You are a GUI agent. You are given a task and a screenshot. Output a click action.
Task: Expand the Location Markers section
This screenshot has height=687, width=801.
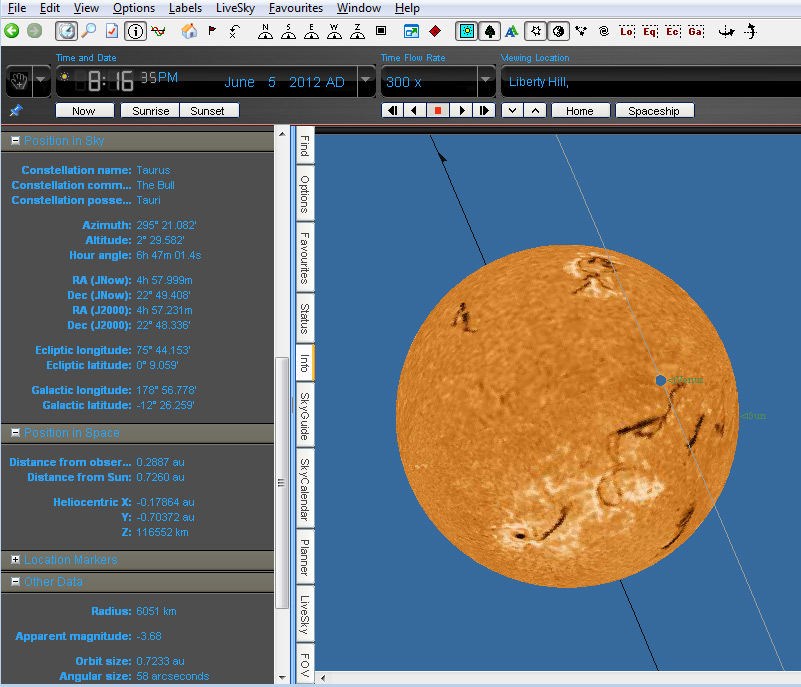(15, 560)
